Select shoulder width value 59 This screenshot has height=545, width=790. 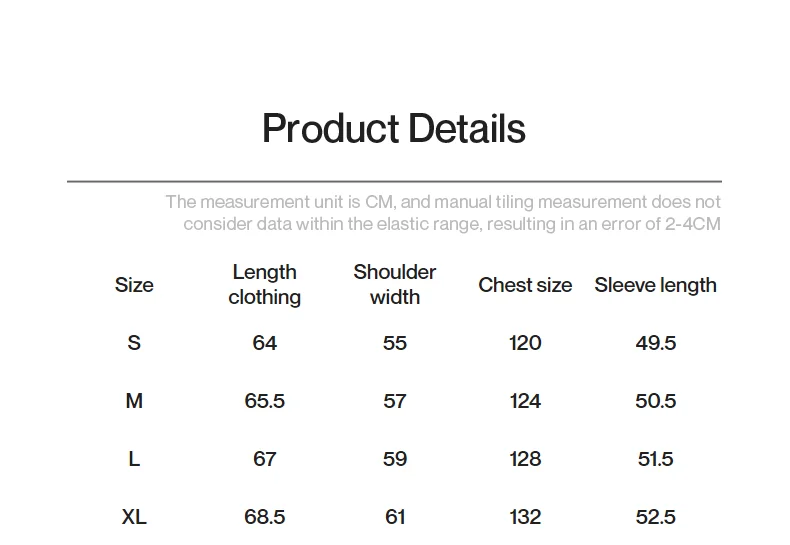[x=394, y=459]
